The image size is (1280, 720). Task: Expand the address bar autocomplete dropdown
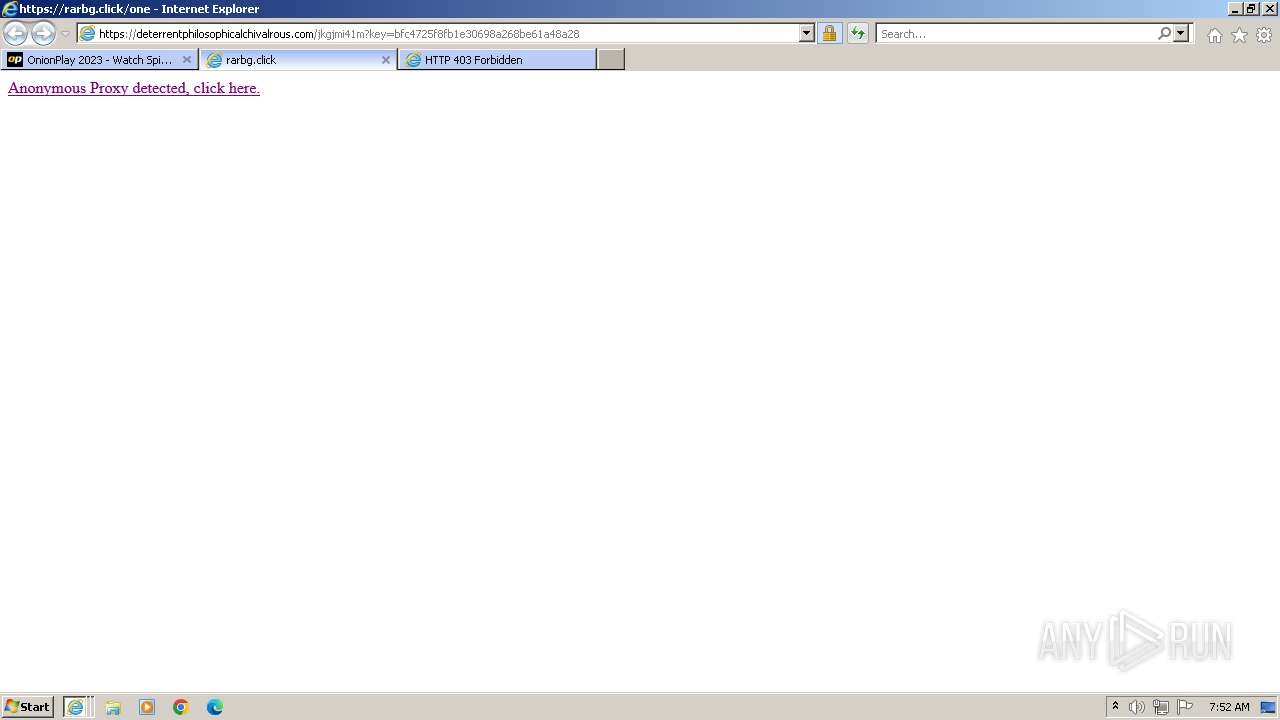click(x=807, y=33)
